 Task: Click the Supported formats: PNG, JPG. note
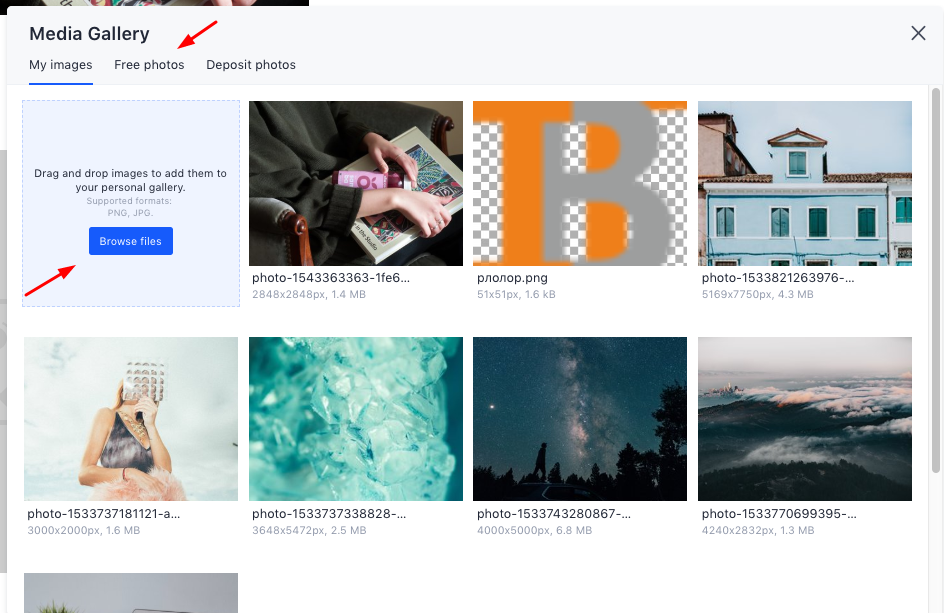point(129,207)
